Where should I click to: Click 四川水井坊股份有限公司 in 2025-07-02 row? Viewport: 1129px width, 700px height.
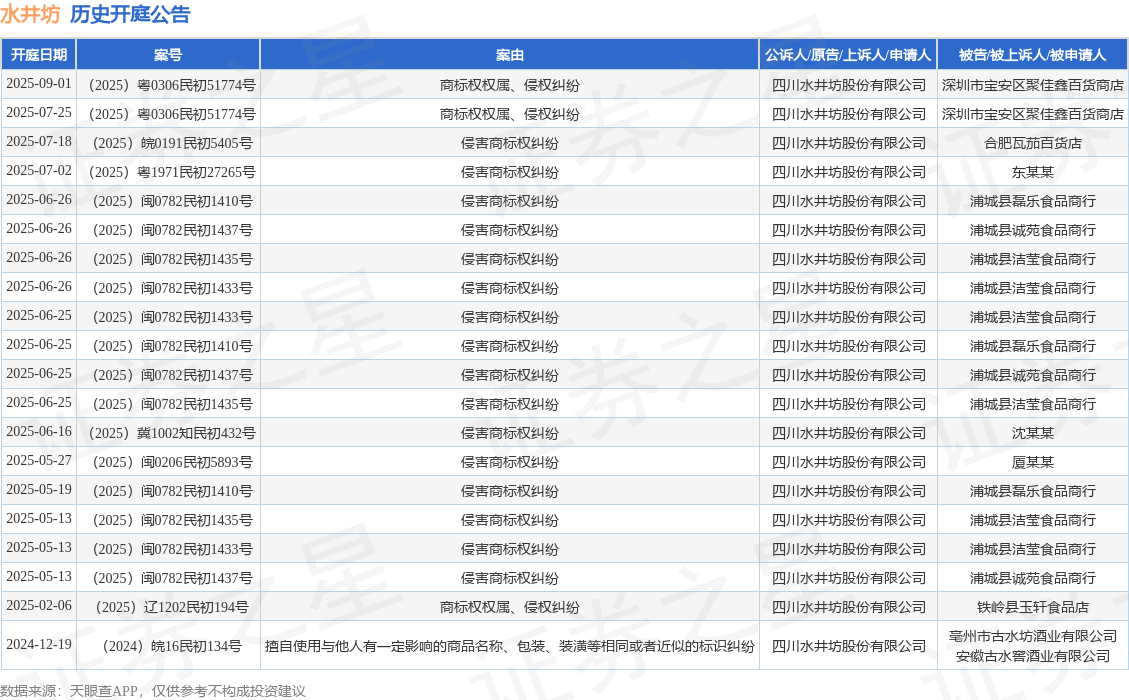(x=848, y=172)
